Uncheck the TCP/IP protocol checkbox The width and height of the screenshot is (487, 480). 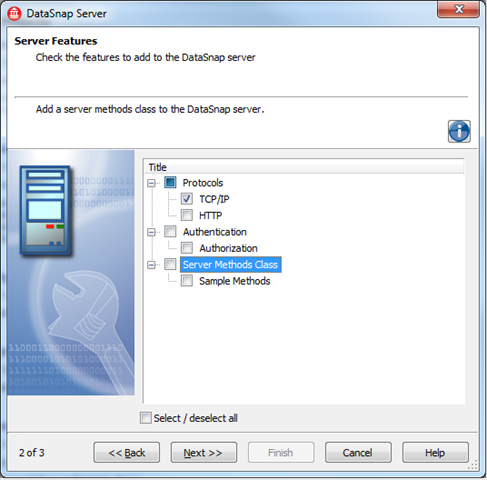pos(187,199)
